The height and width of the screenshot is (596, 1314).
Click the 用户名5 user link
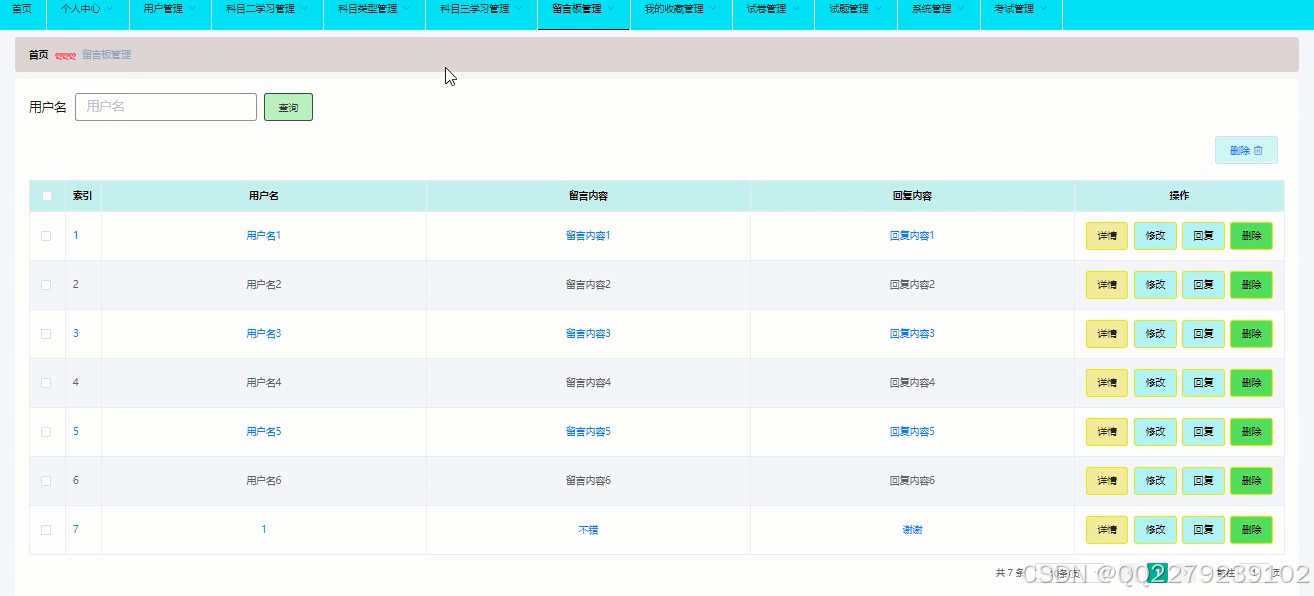click(x=262, y=431)
